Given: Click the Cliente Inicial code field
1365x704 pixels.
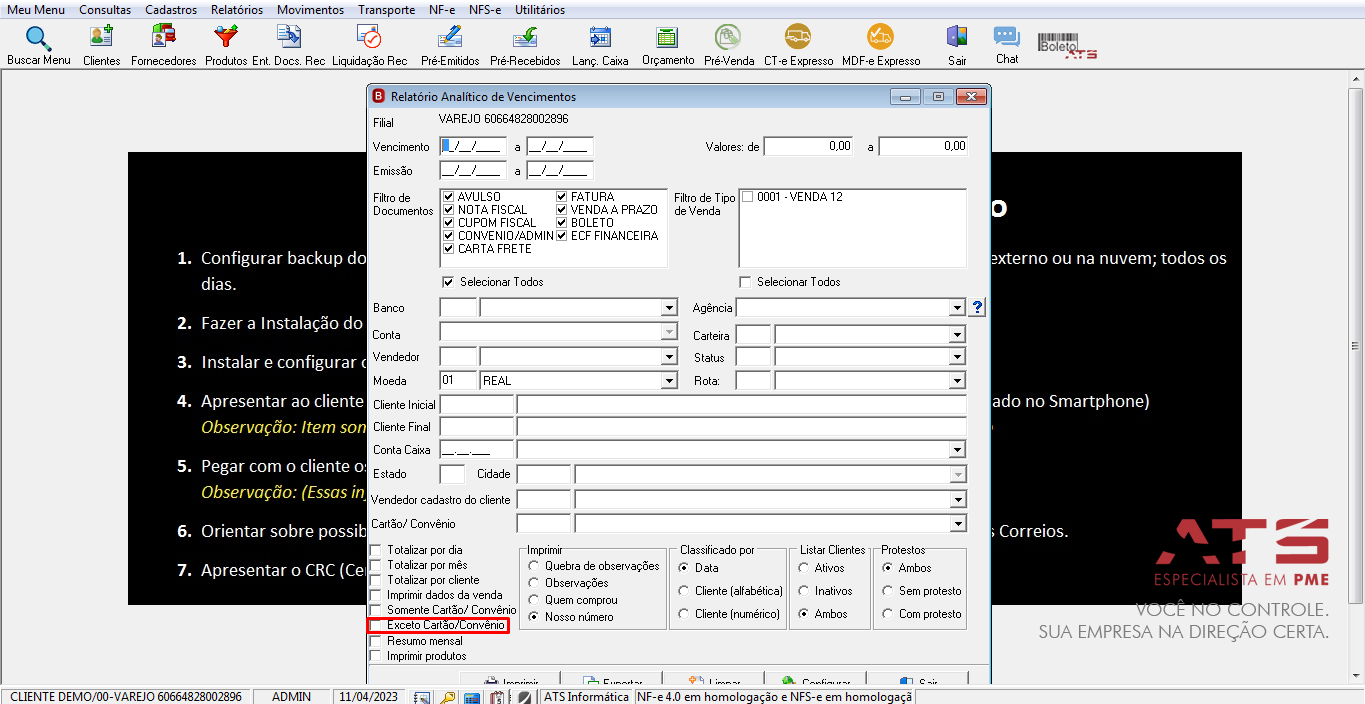Looking at the screenshot, I should pyautogui.click(x=476, y=405).
